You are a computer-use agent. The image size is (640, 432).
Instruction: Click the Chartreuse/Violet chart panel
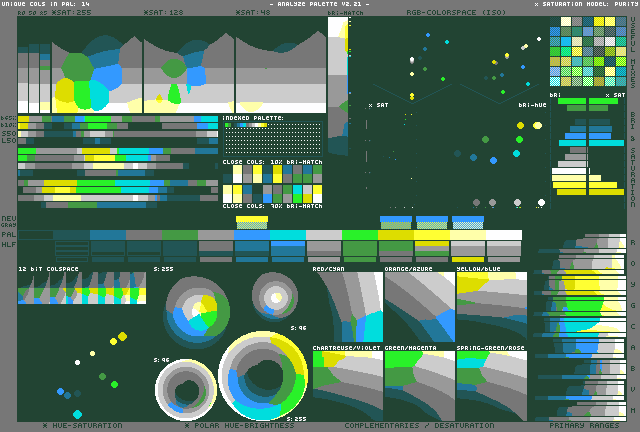pyautogui.click(x=347, y=385)
